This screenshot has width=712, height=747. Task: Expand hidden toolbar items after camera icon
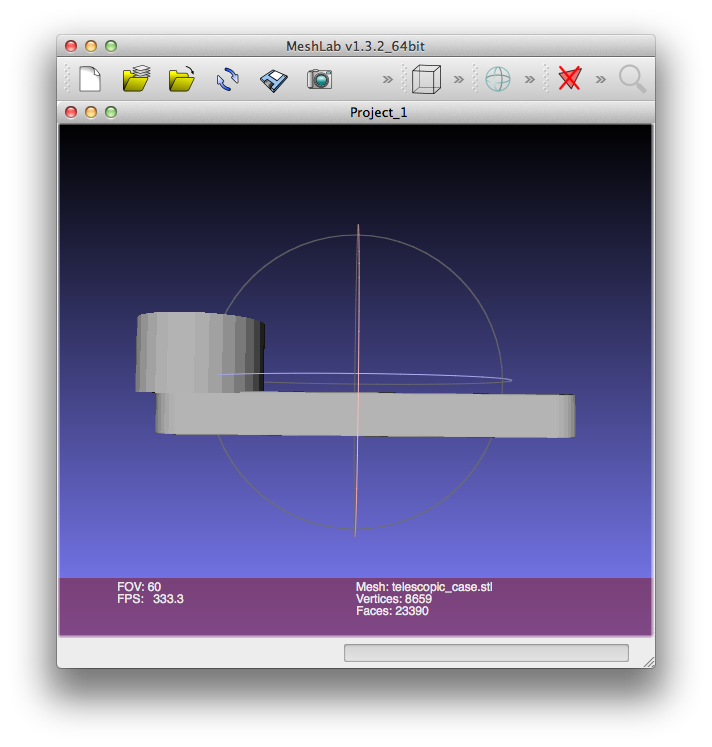[x=388, y=79]
